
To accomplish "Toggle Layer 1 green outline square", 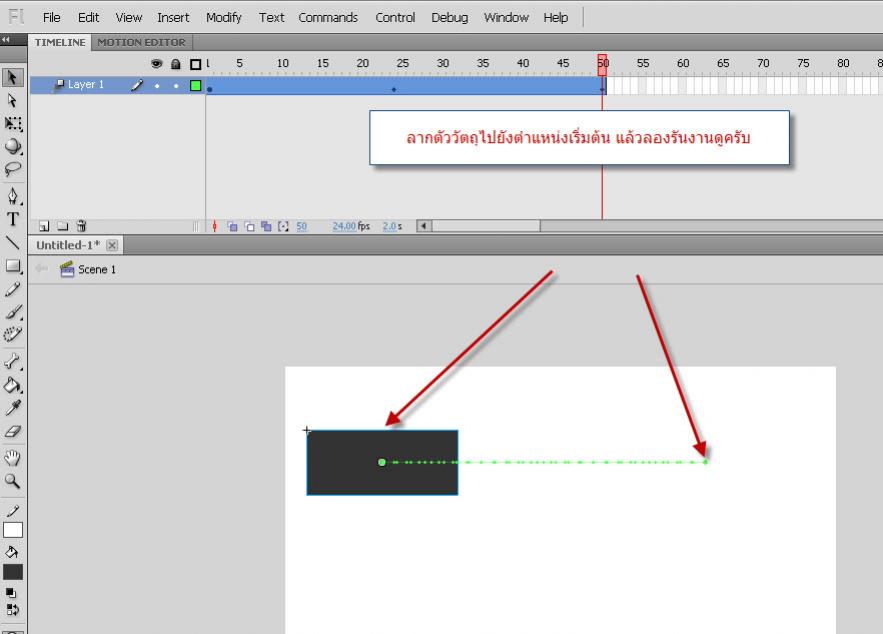I will pyautogui.click(x=195, y=85).
